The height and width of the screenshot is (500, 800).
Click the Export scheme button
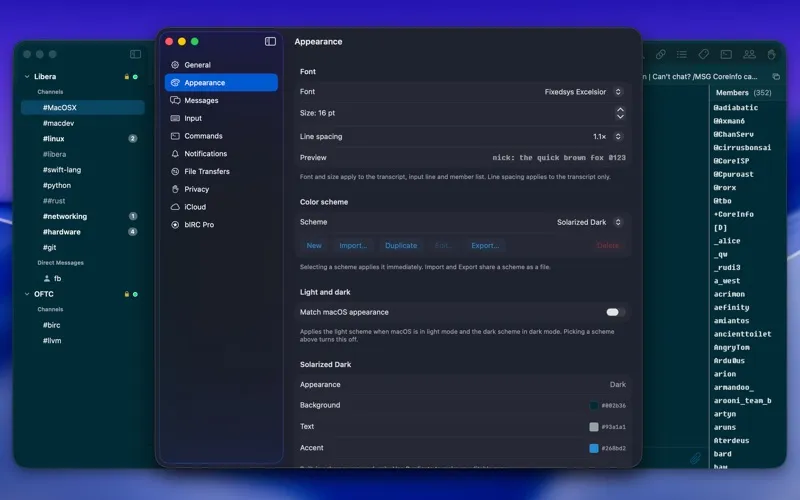click(485, 245)
